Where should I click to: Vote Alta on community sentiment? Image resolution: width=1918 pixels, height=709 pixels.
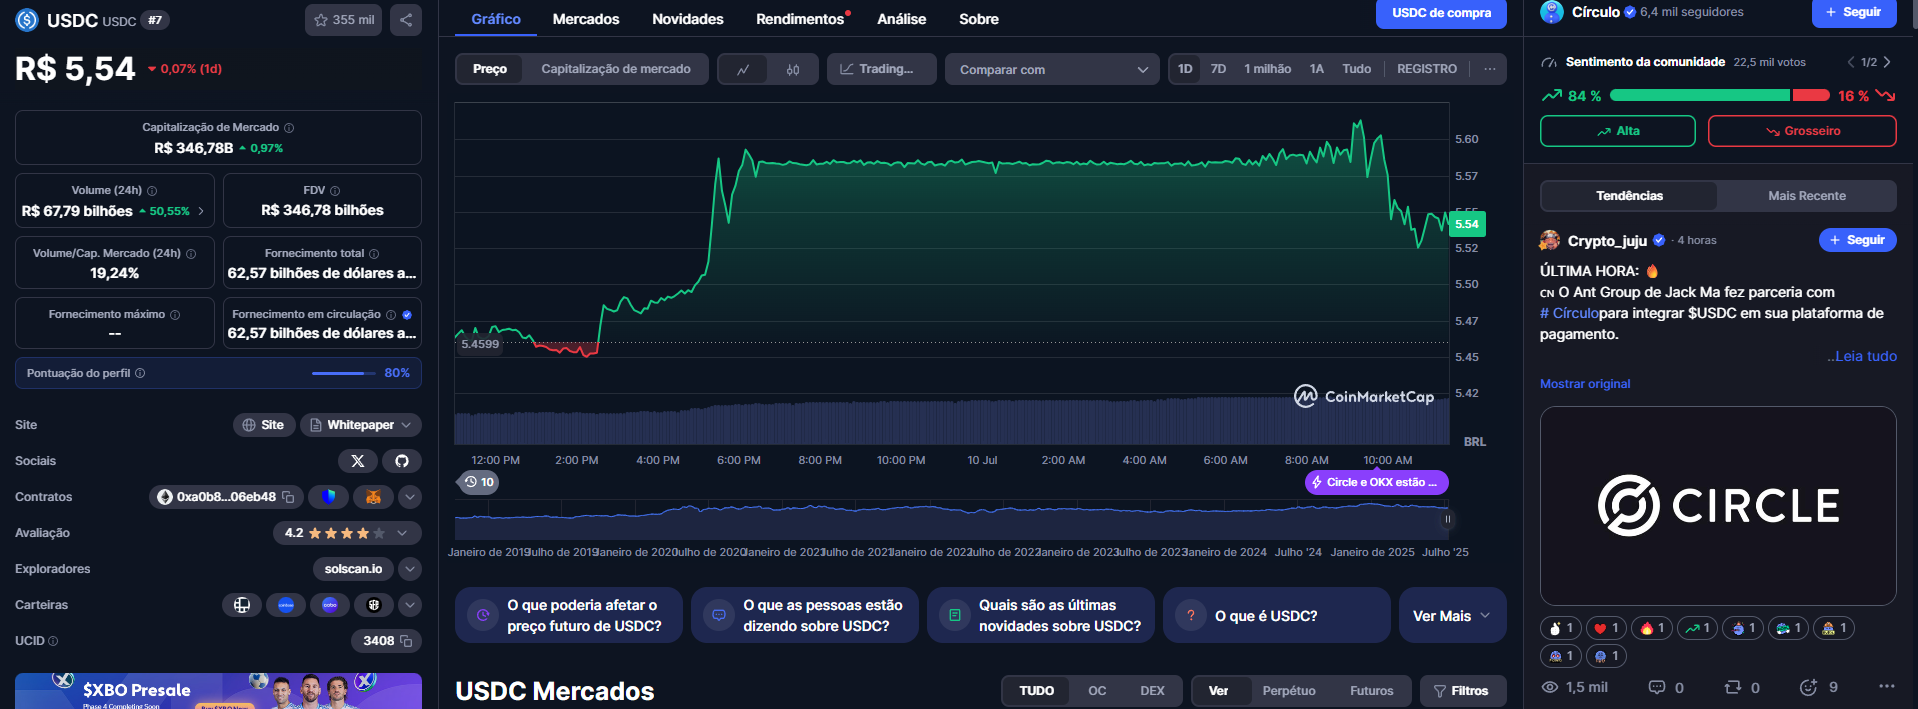tap(1618, 131)
